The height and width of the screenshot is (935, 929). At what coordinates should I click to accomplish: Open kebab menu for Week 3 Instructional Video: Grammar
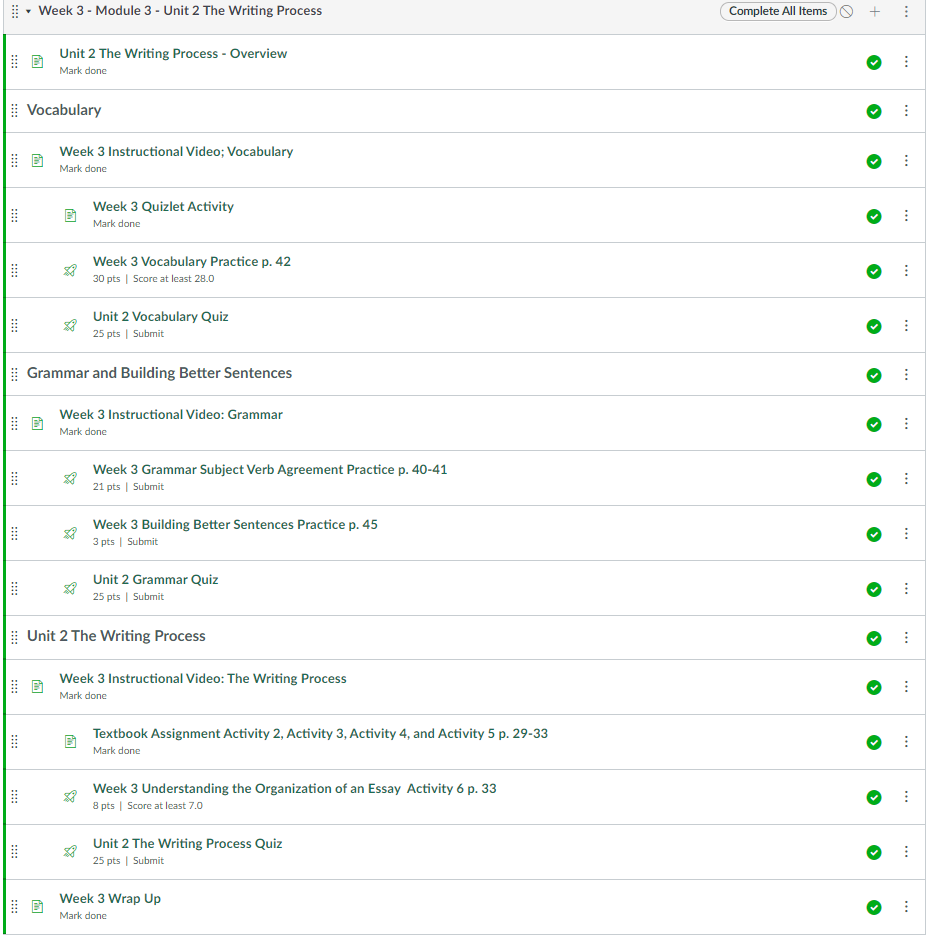[906, 424]
